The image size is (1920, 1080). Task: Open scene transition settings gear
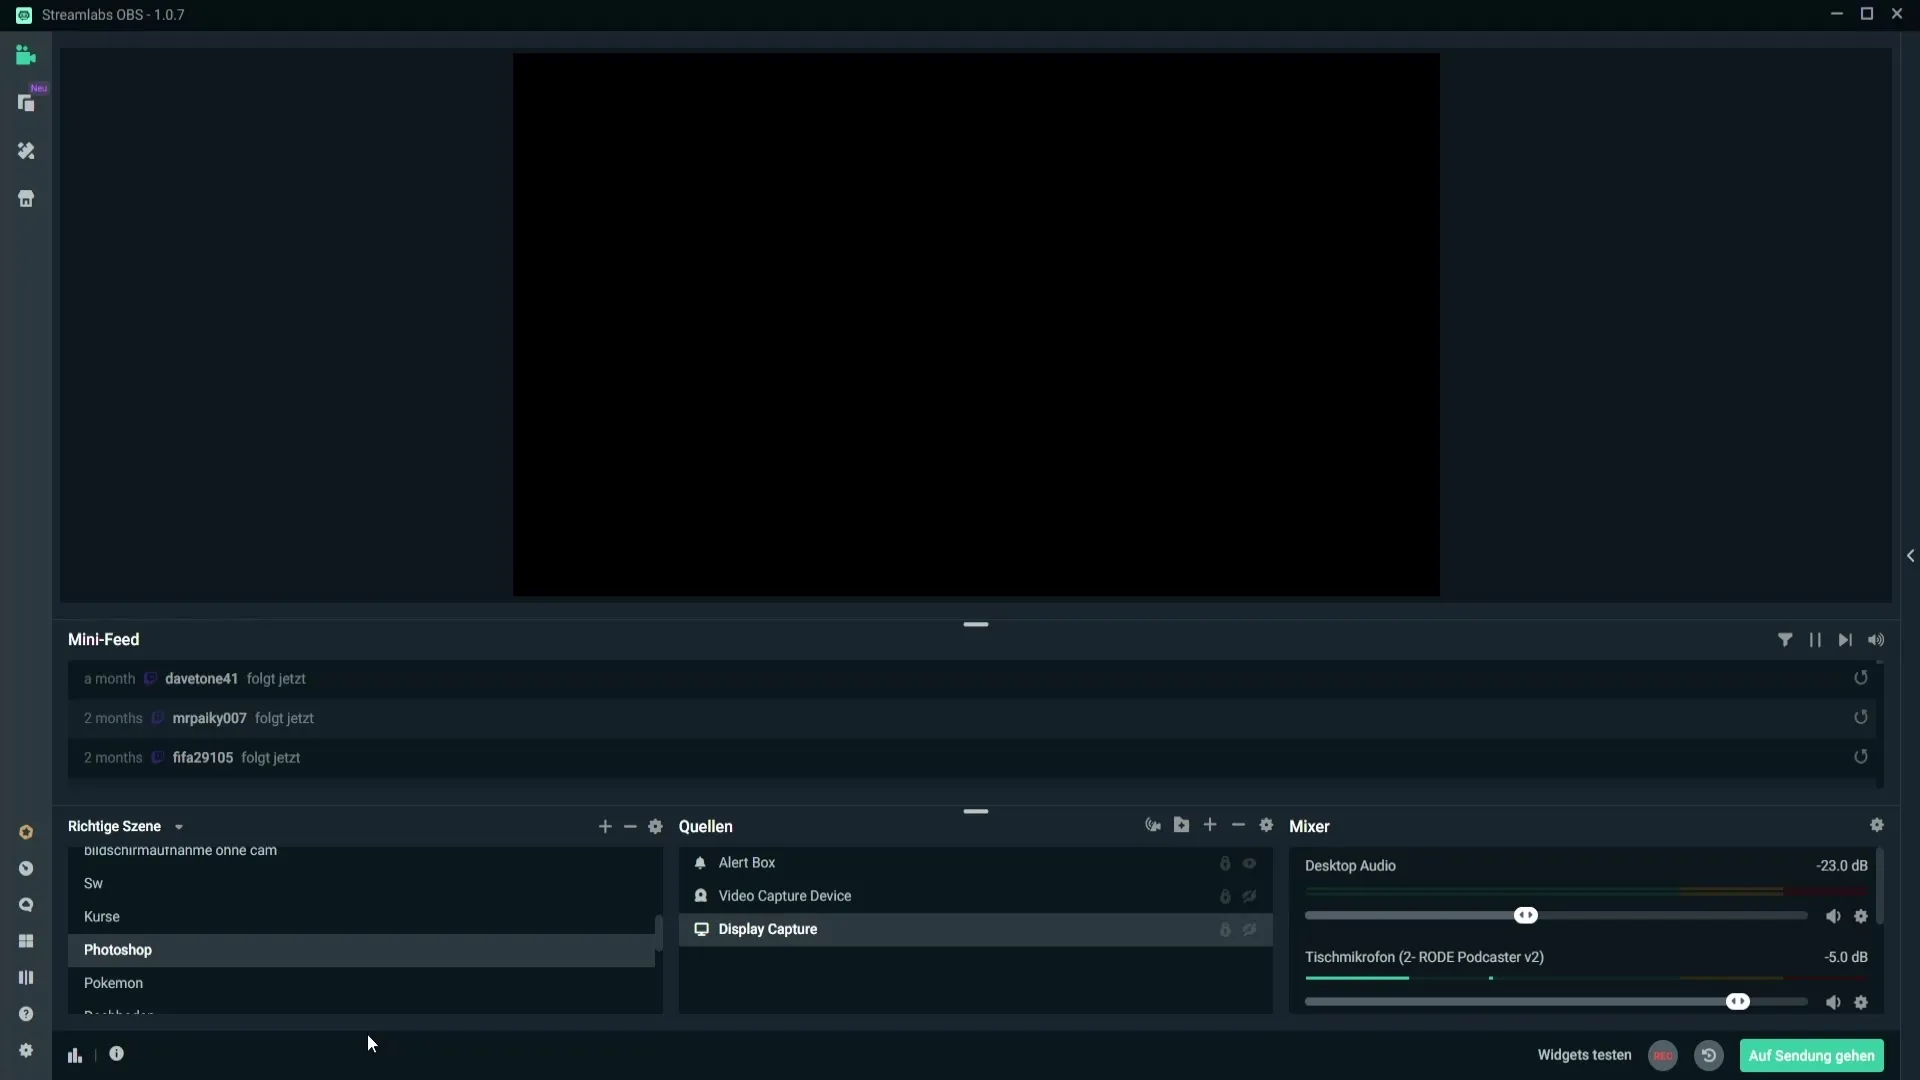(x=655, y=826)
